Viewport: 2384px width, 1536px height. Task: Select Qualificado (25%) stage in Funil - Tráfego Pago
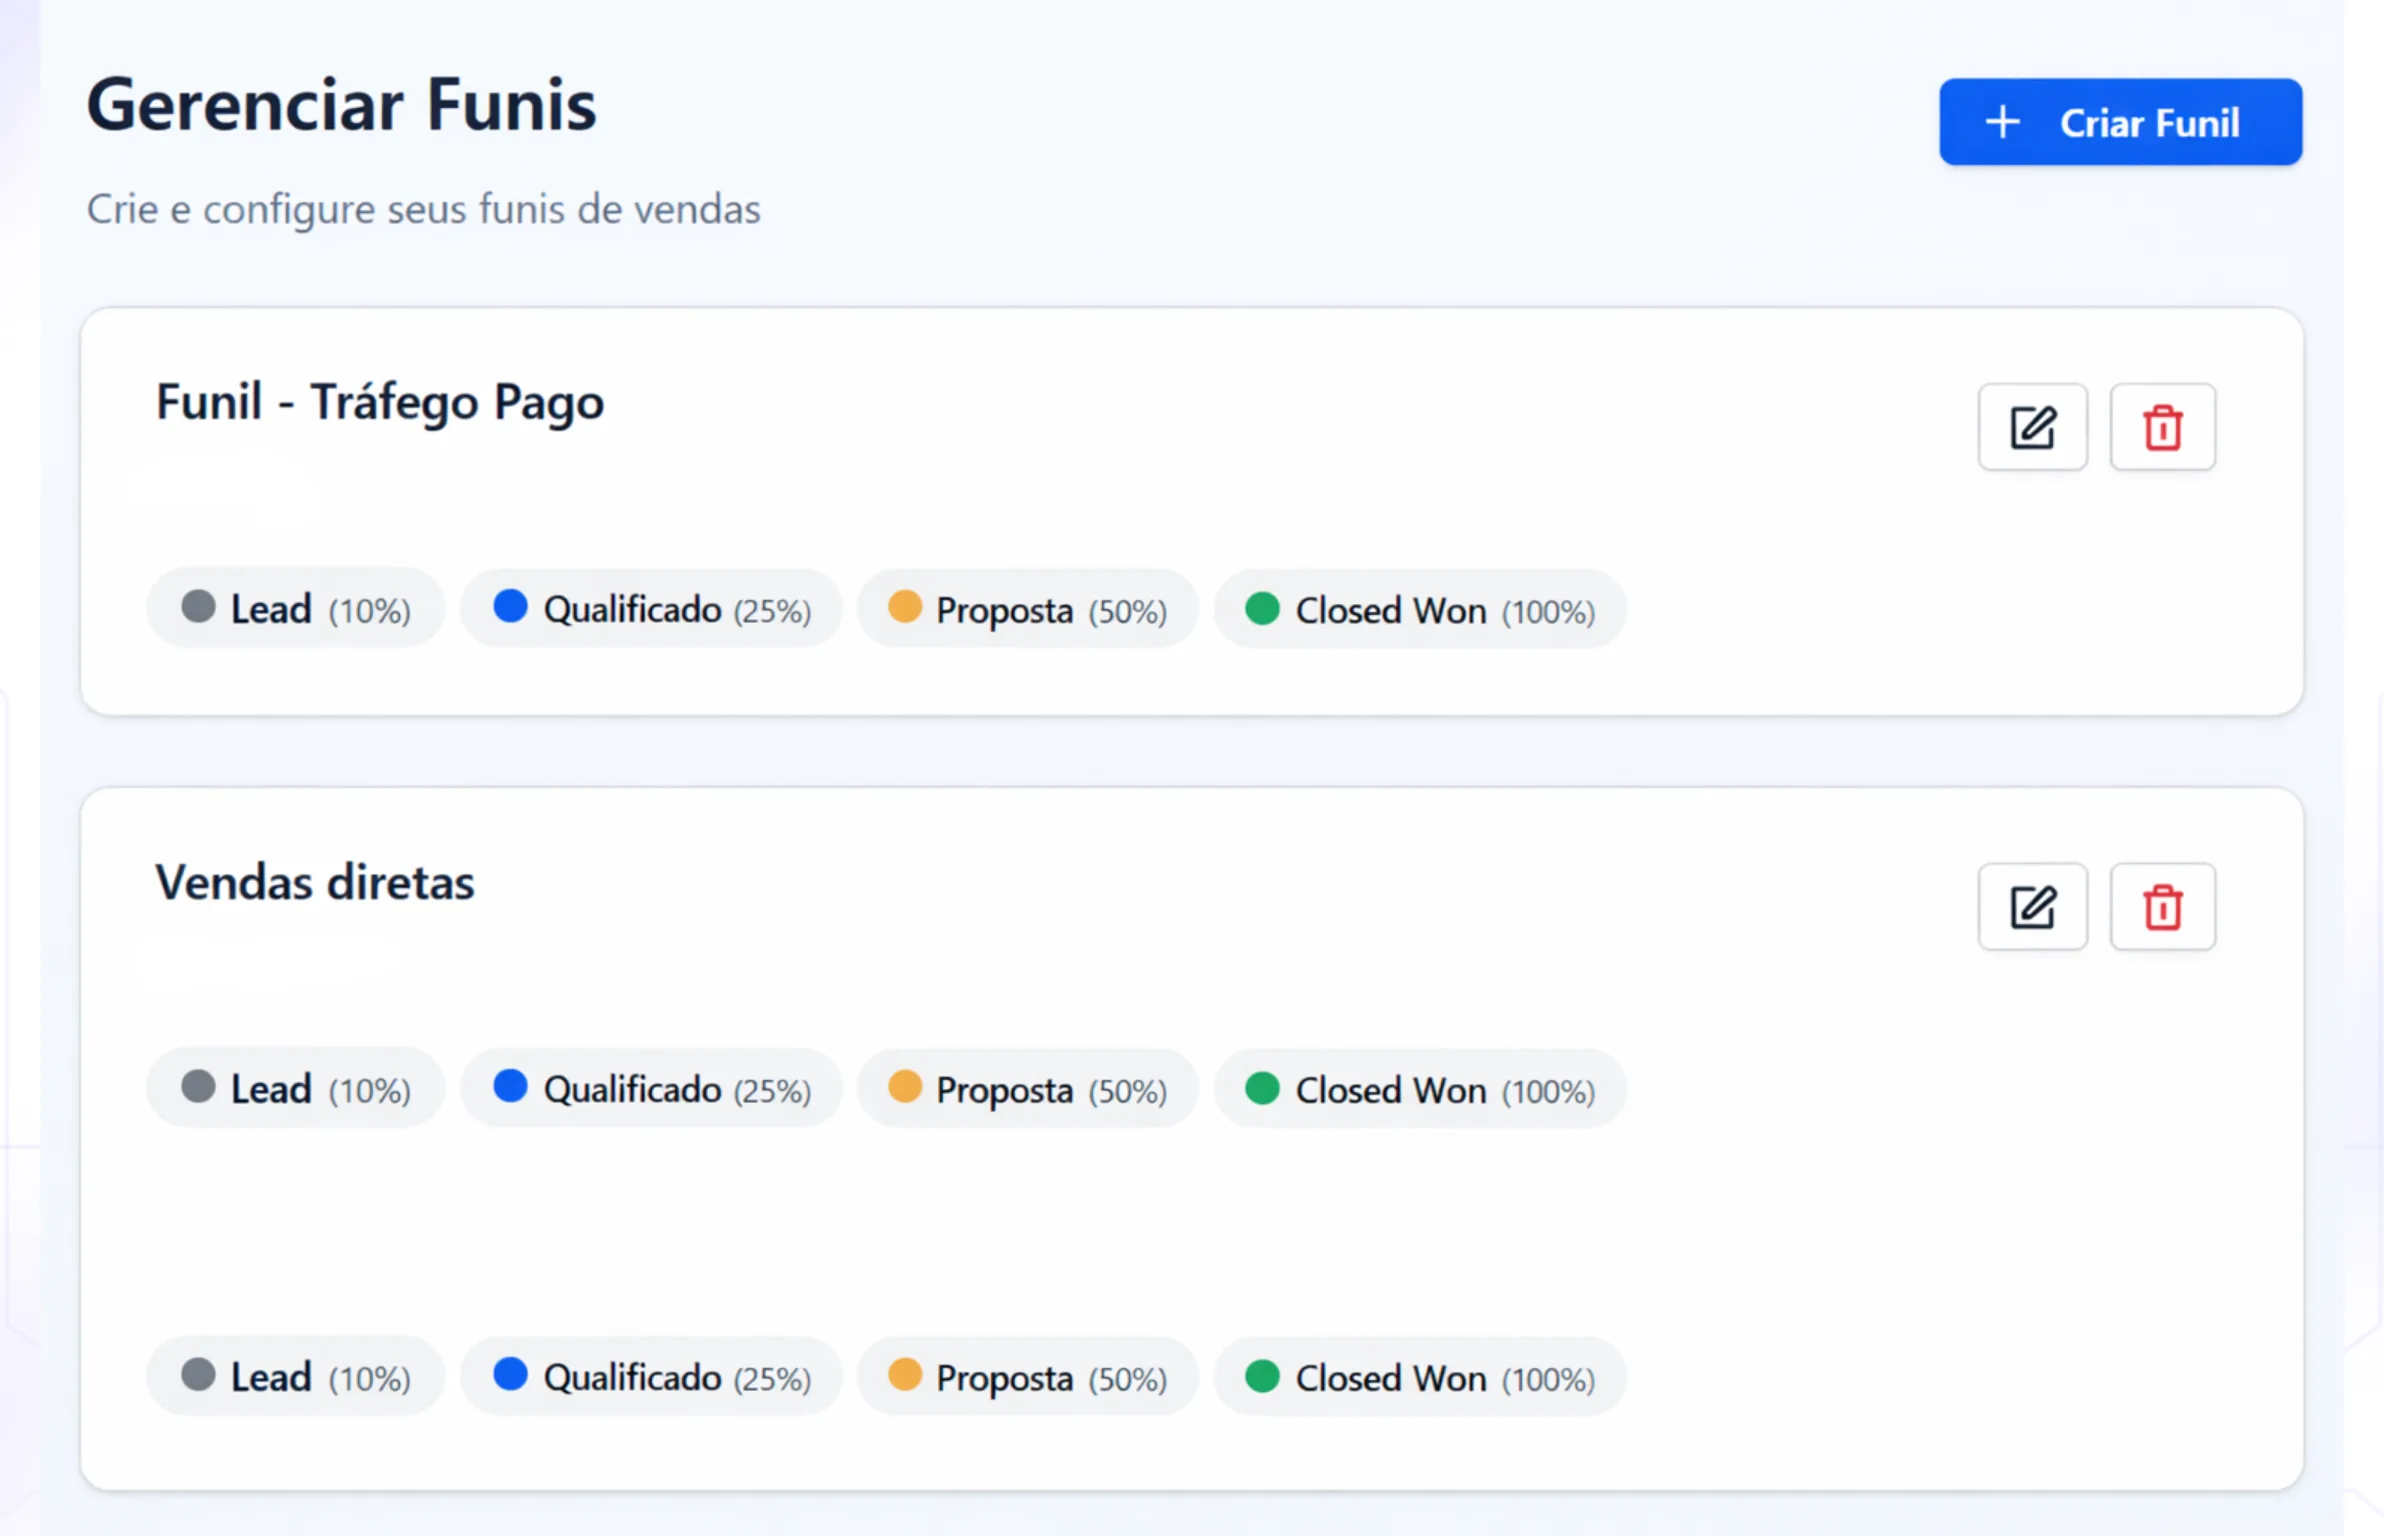click(x=651, y=608)
